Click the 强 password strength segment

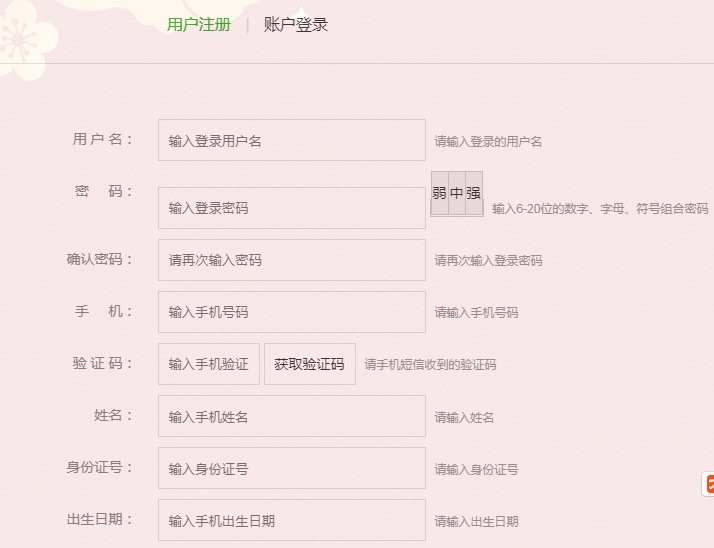[x=474, y=193]
